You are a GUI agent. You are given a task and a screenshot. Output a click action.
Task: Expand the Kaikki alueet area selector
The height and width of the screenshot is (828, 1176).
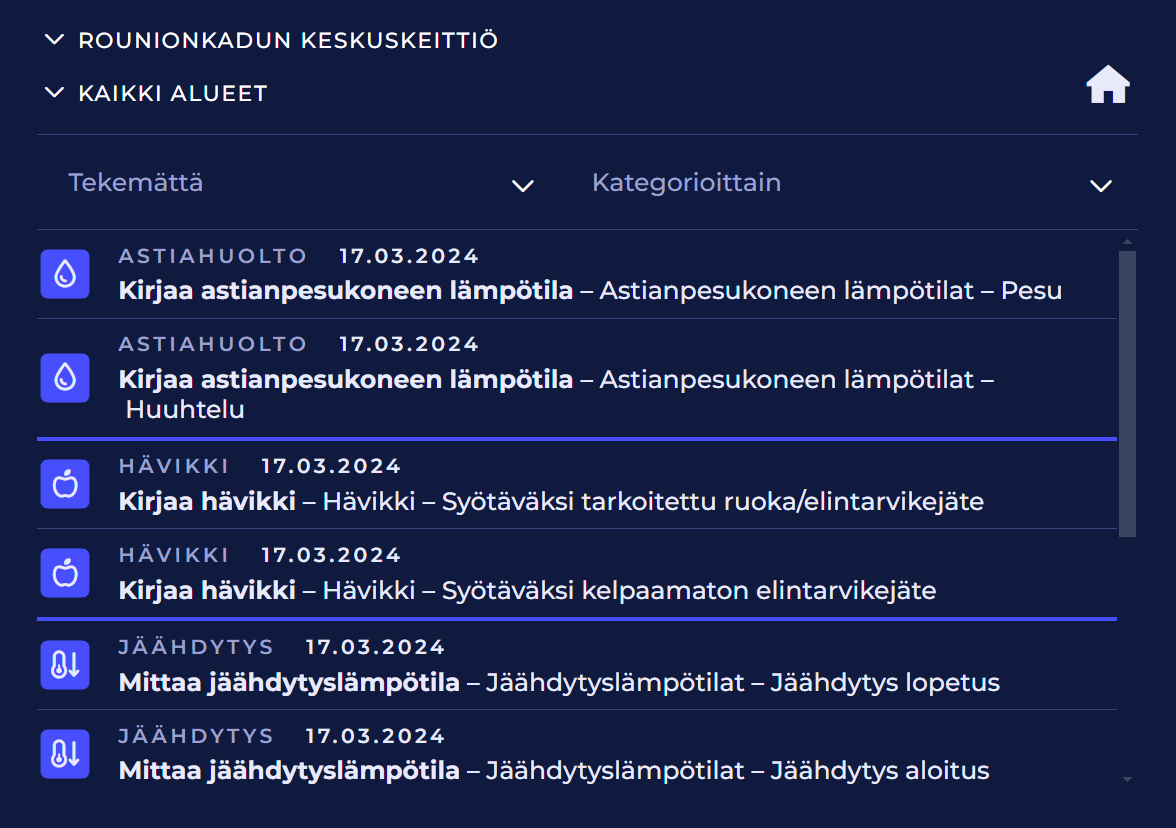tap(157, 94)
